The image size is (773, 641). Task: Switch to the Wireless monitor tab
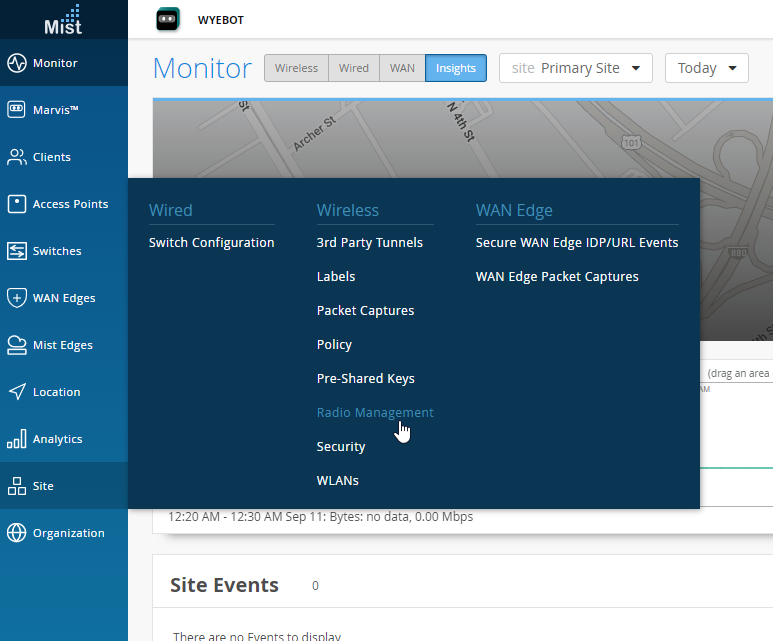296,68
